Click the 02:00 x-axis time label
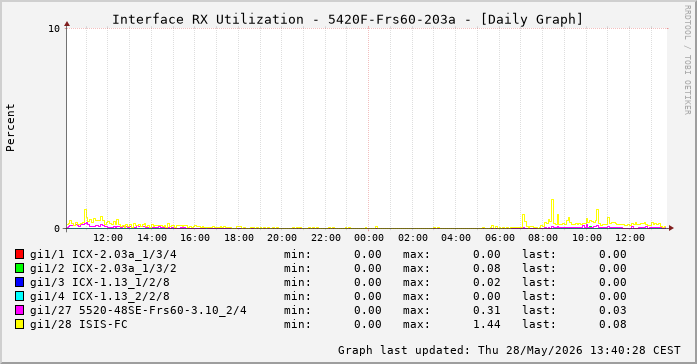 point(413,238)
